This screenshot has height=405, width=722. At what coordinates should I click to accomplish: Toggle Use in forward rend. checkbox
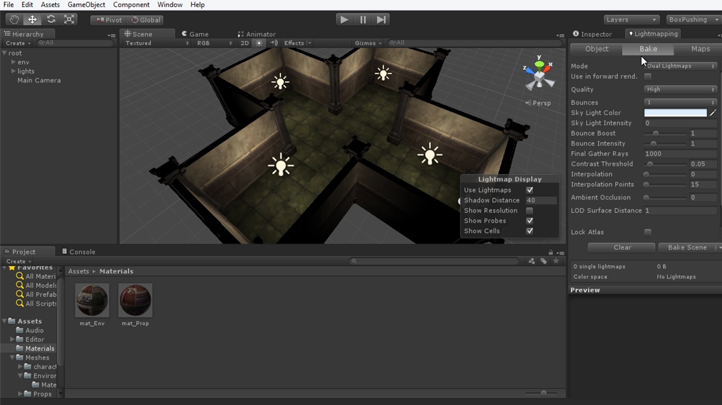pyautogui.click(x=648, y=76)
